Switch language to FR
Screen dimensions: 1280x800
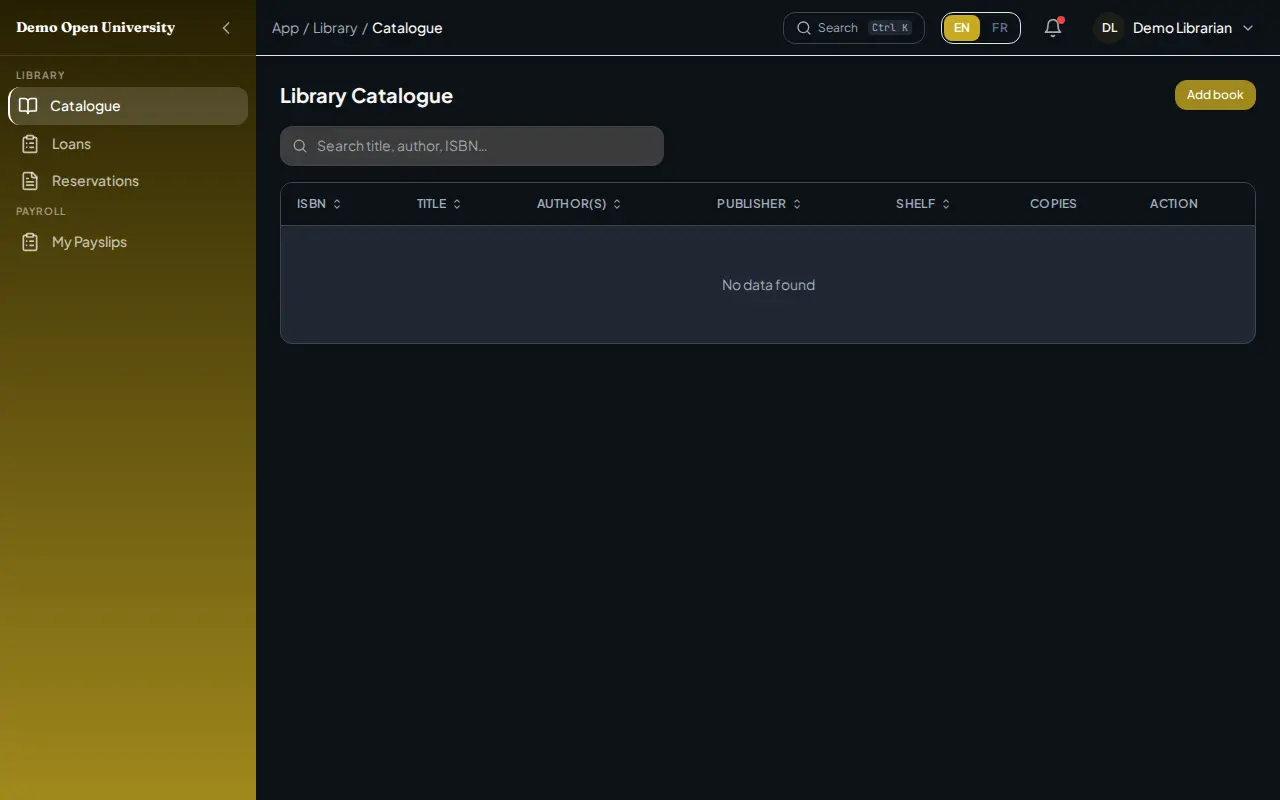click(1000, 28)
